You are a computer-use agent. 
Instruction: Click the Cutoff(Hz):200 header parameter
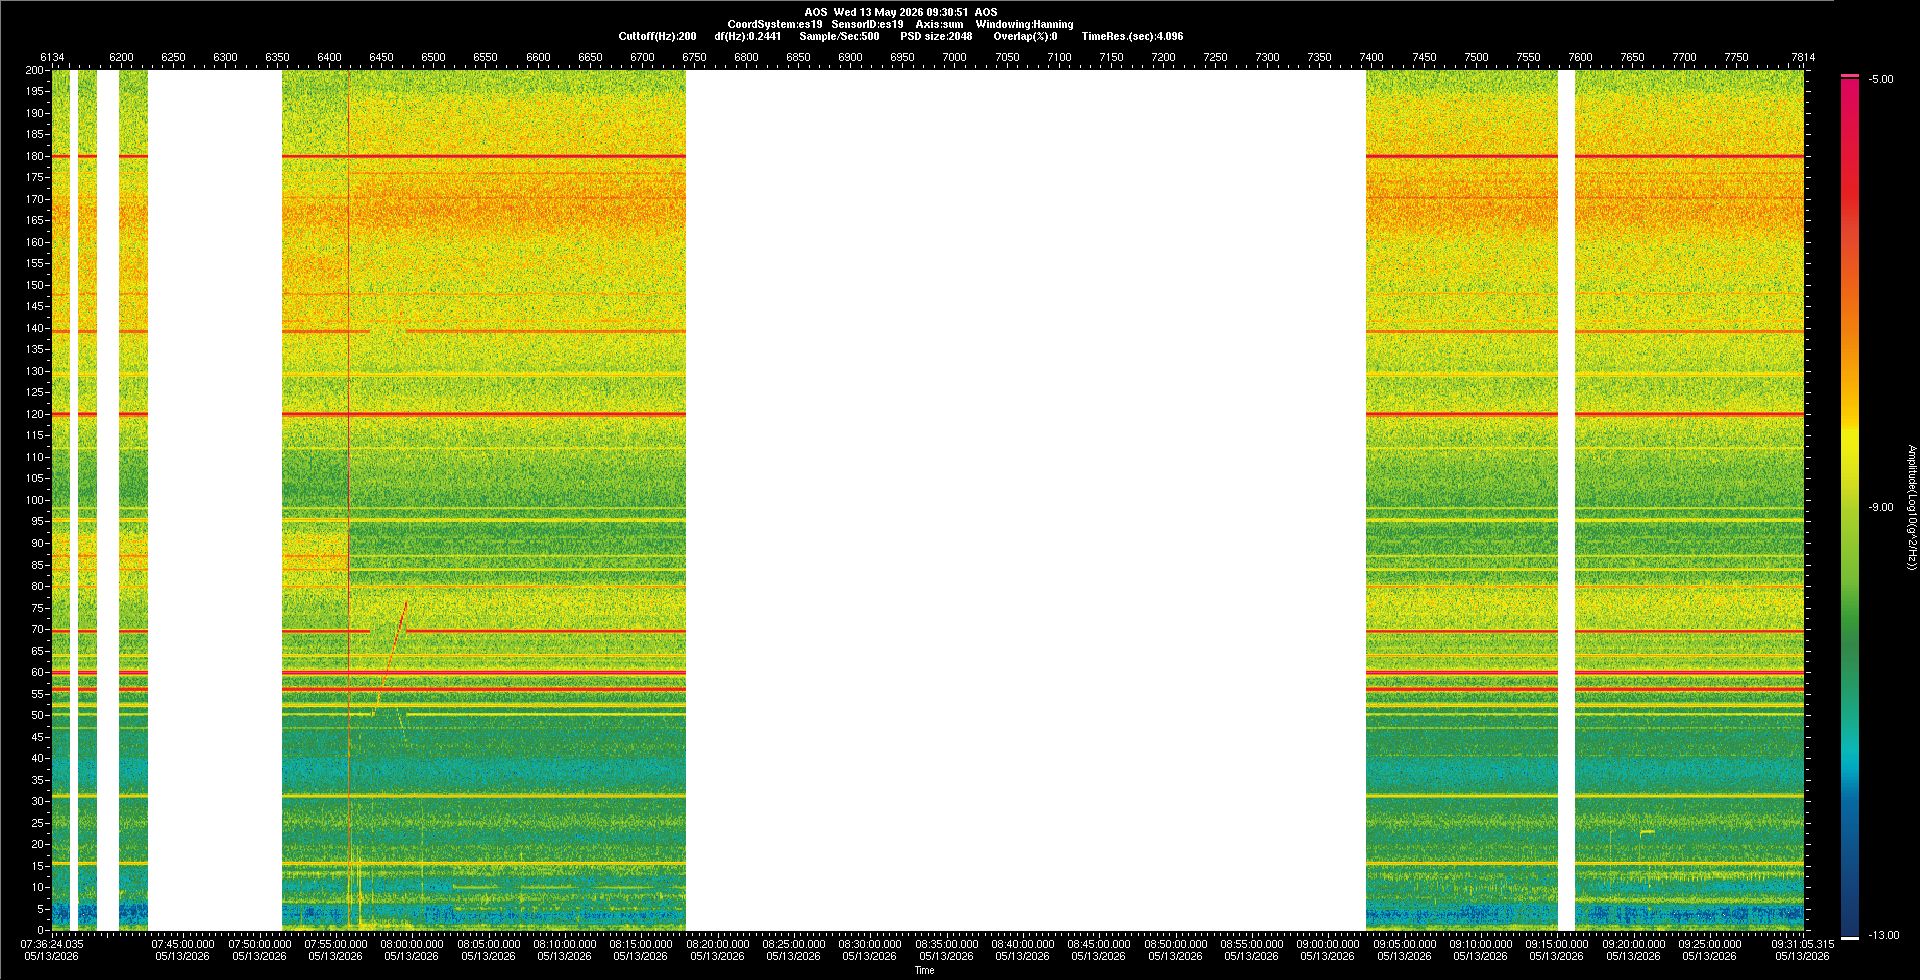[x=657, y=36]
